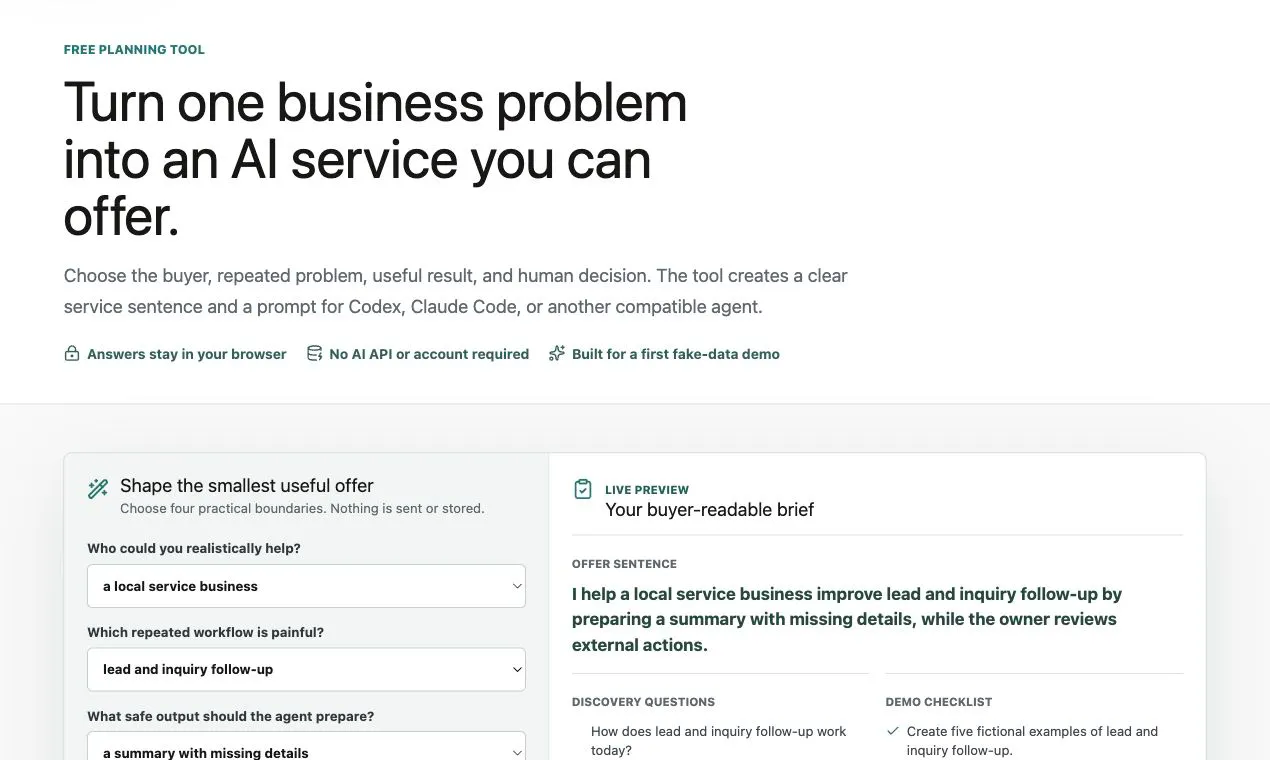Click the main headline 'Turn one business problem'
This screenshot has width=1270, height=760.
(x=375, y=160)
